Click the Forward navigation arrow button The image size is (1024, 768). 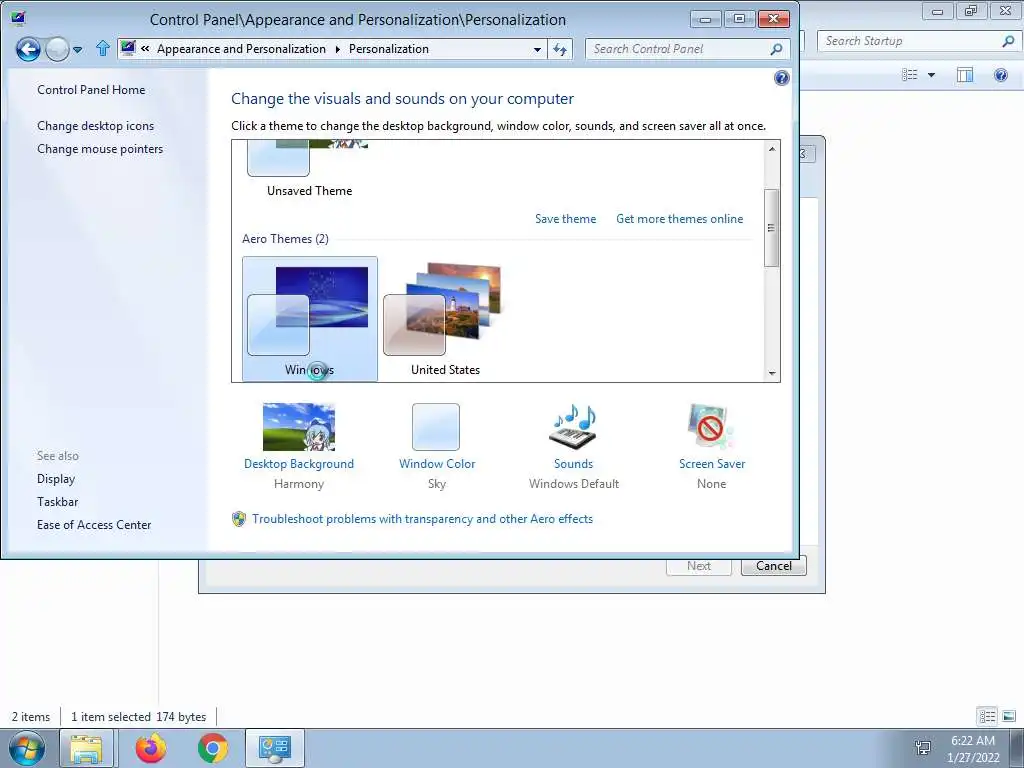pyautogui.click(x=57, y=49)
